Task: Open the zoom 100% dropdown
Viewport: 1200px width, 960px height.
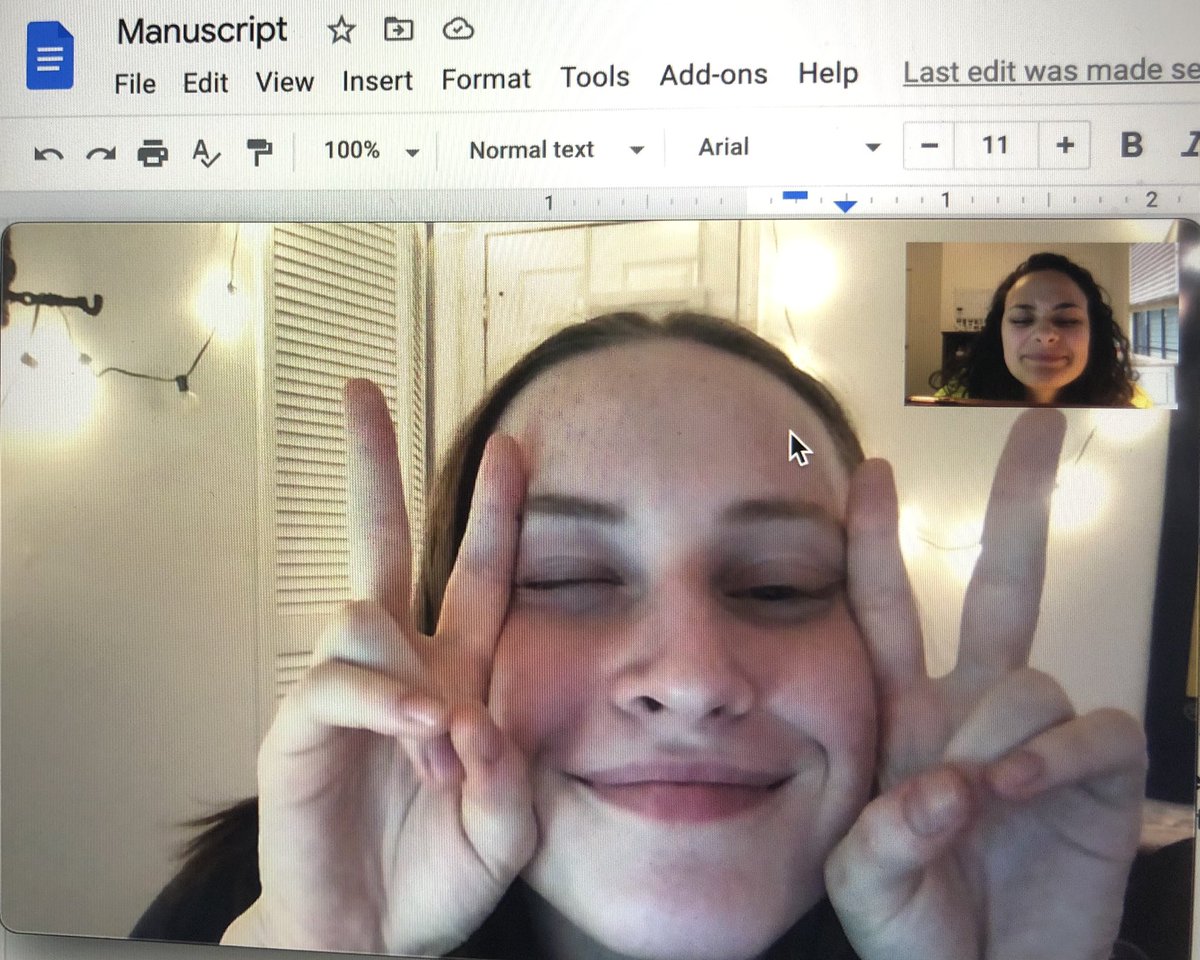Action: (x=371, y=151)
